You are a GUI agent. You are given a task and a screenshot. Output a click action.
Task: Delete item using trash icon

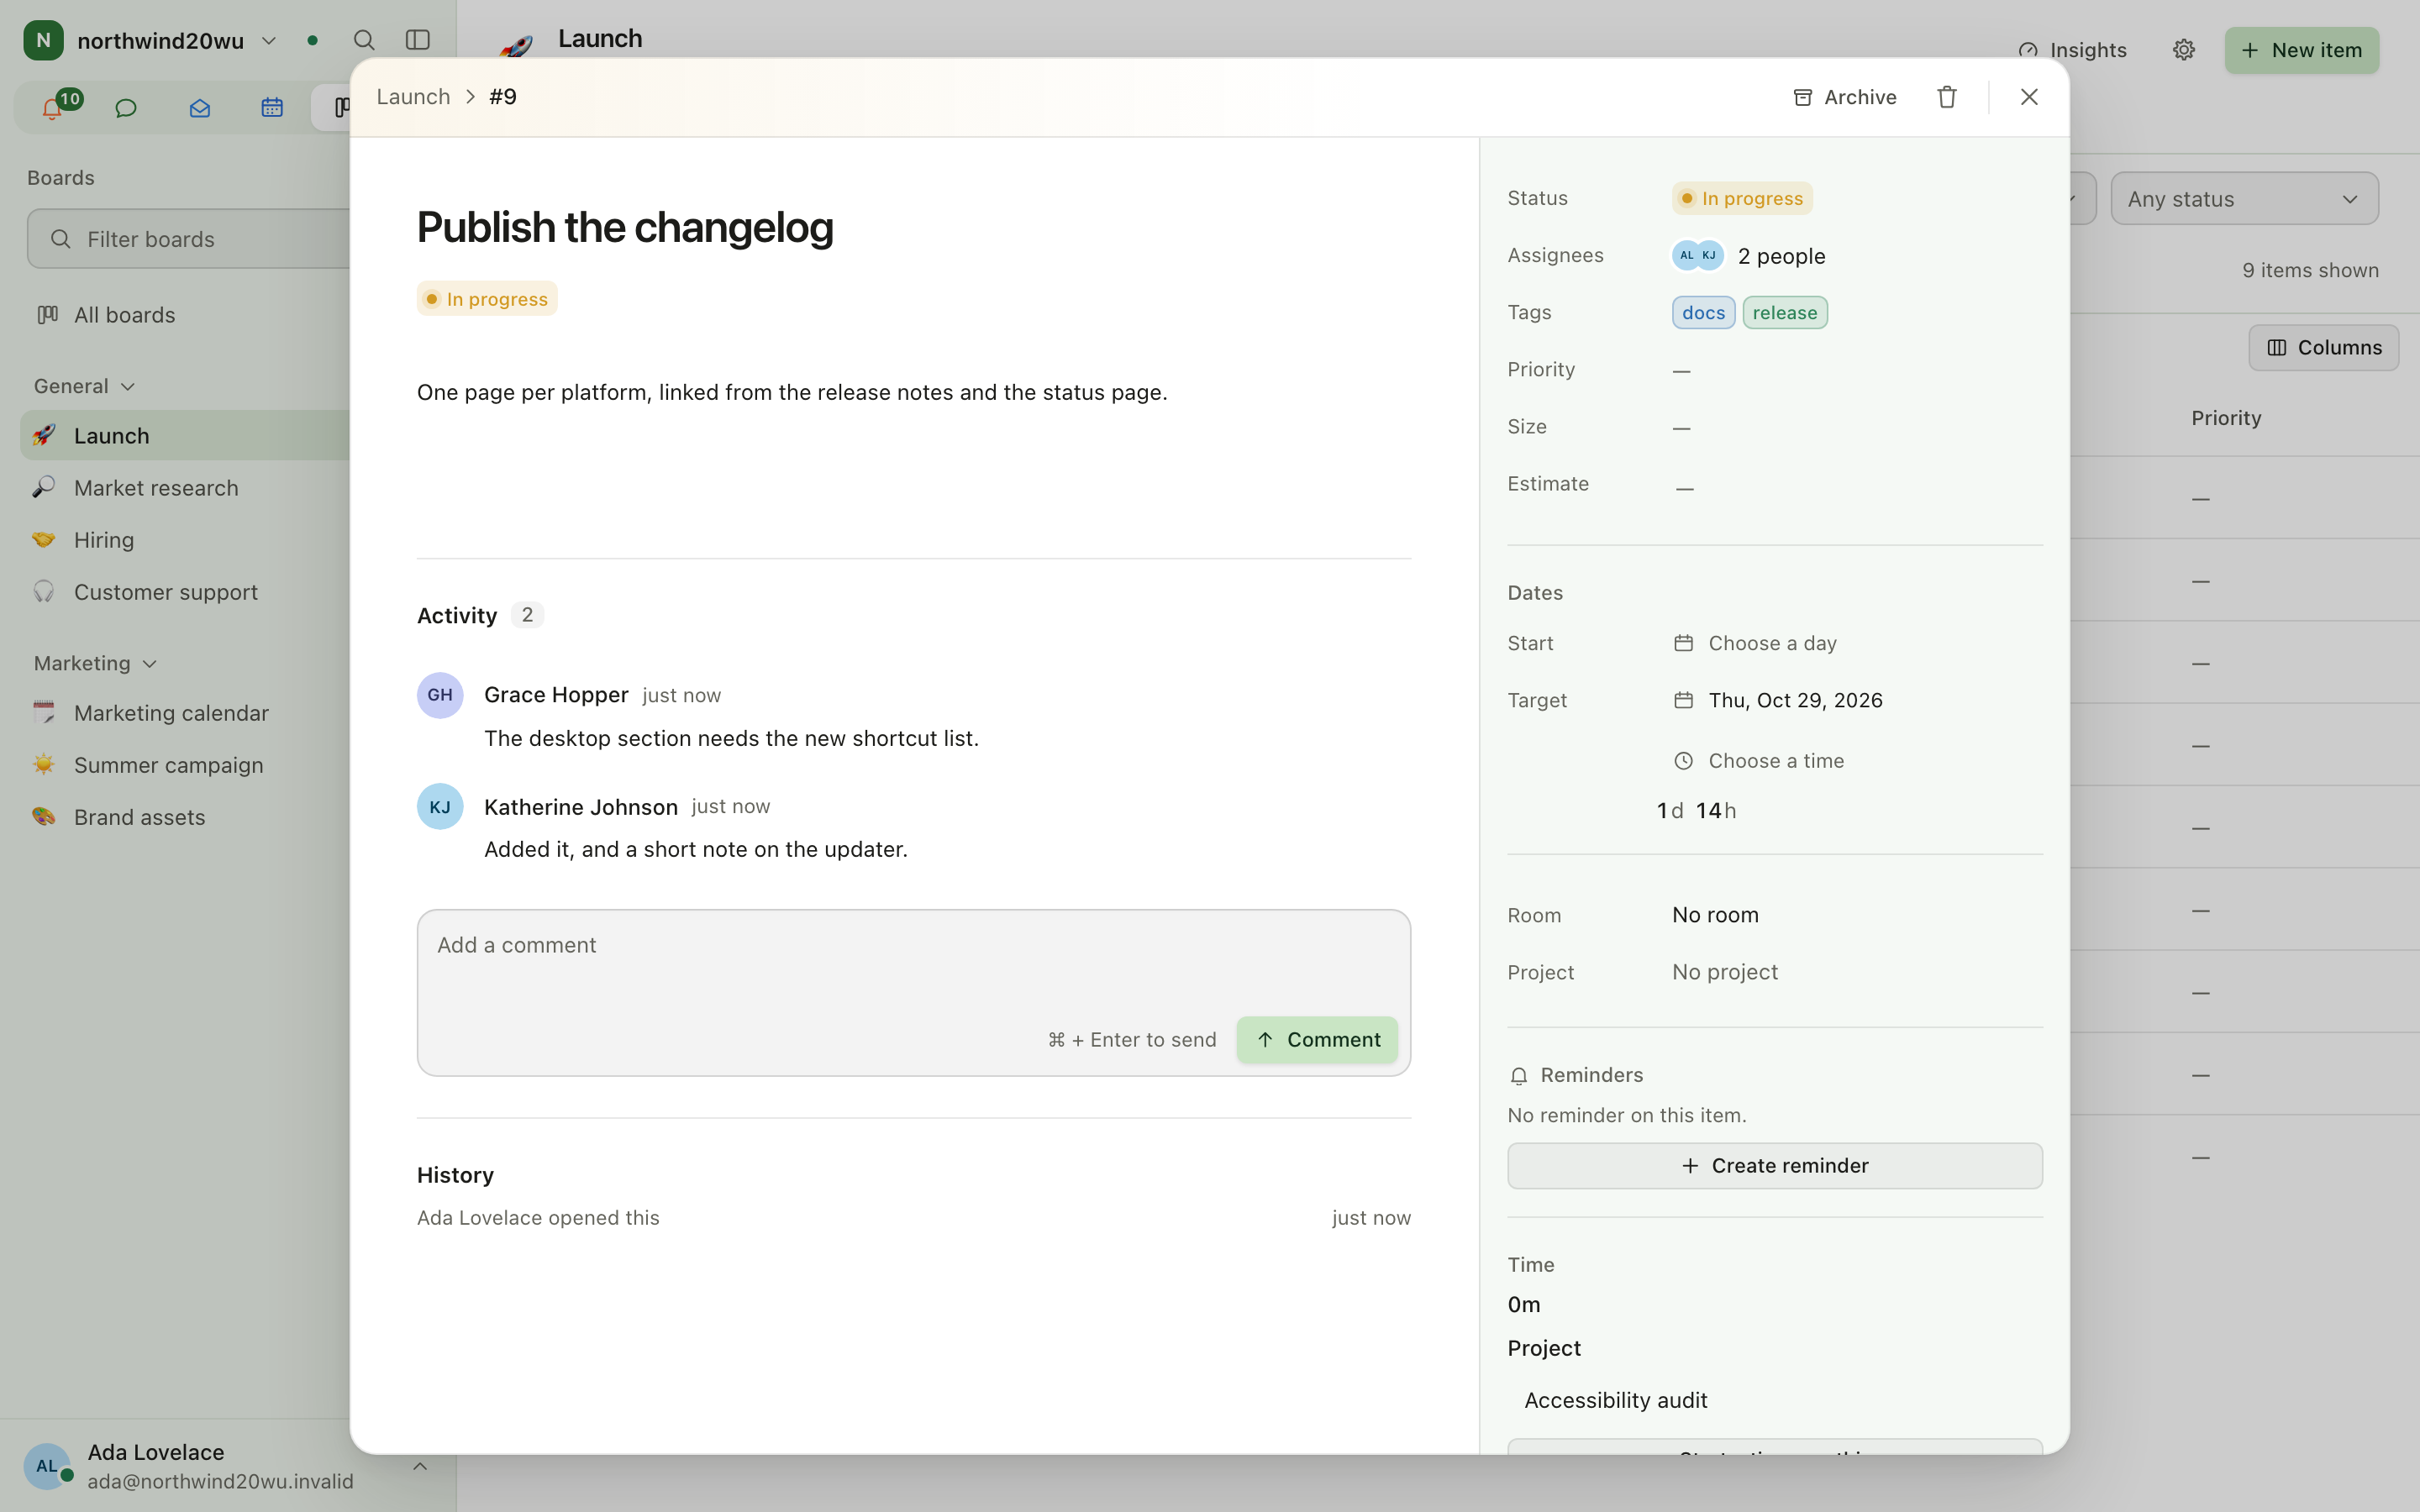[x=1947, y=97]
